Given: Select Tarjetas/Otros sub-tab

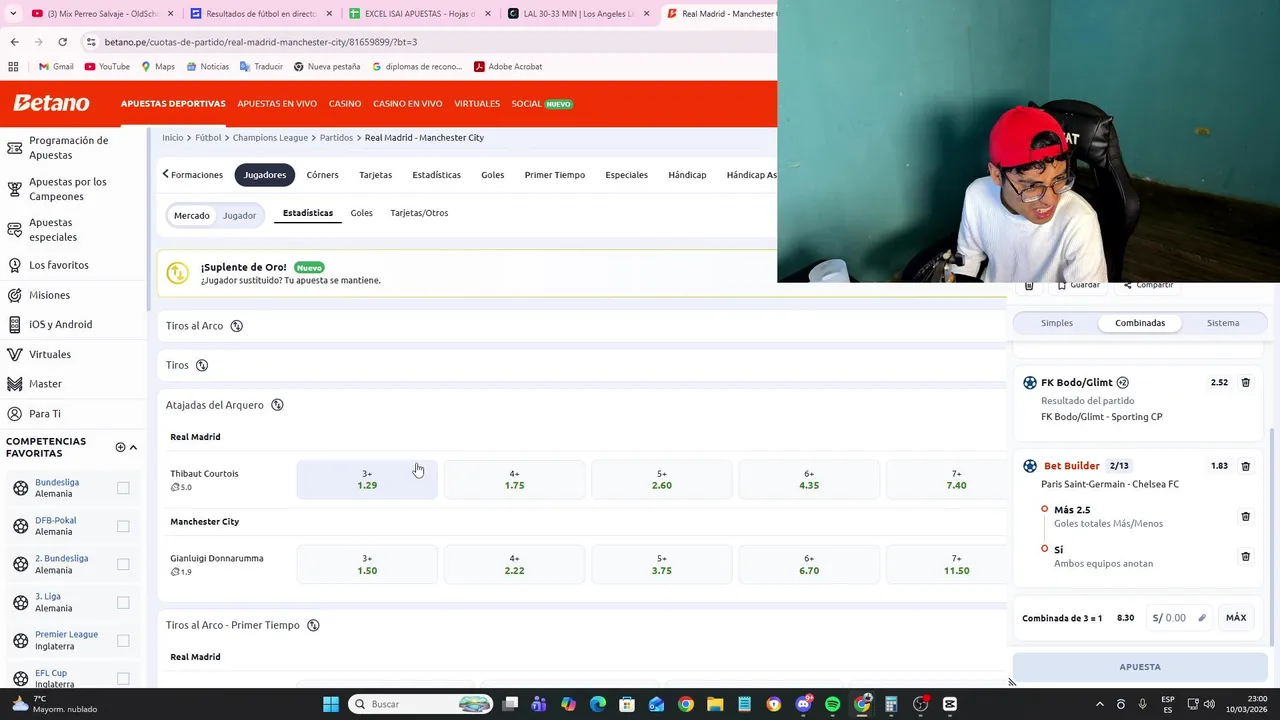Looking at the screenshot, I should [x=419, y=213].
